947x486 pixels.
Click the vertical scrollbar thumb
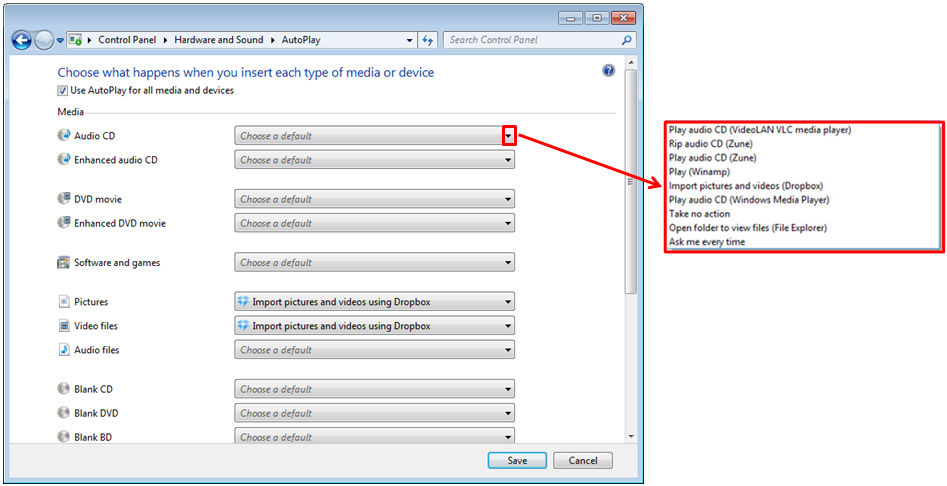coord(631,181)
